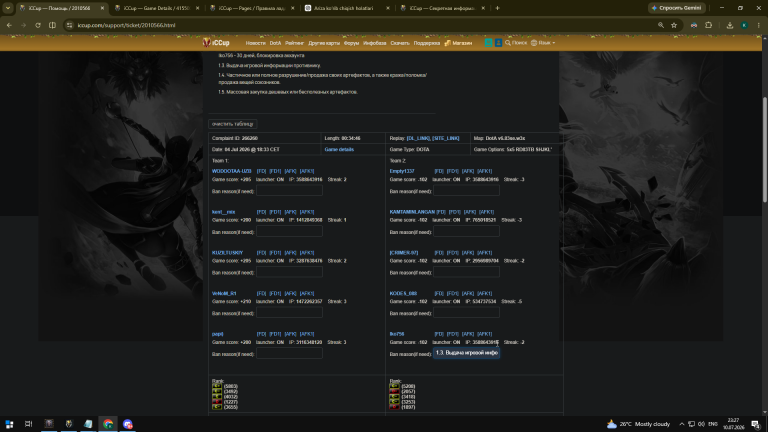Click [FD] next to KAMTAMINLANGAN
This screenshot has height=432, width=768.
(441, 212)
